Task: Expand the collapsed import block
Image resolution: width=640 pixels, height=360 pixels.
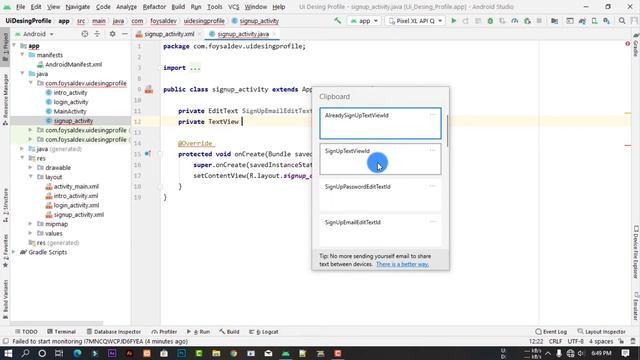Action: click(x=195, y=68)
